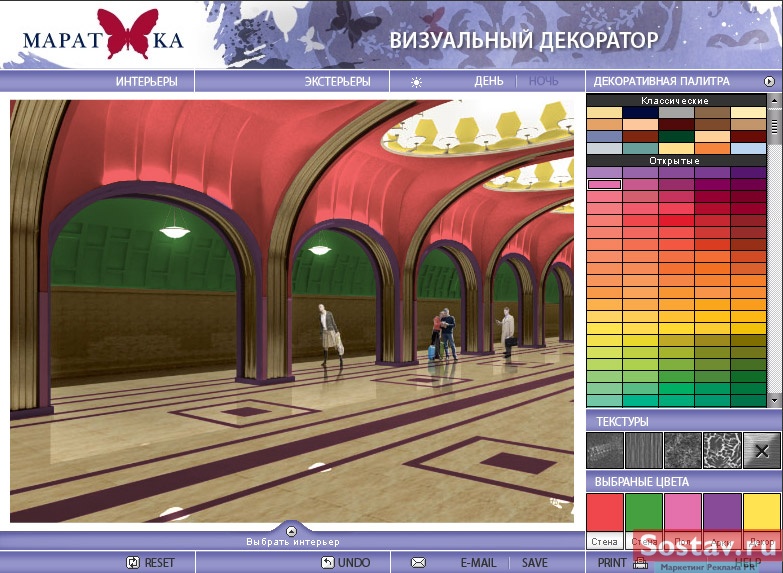Viewport: 783px width, 573px height.
Task: Select the purple Арки chosen color
Action: [x=722, y=513]
